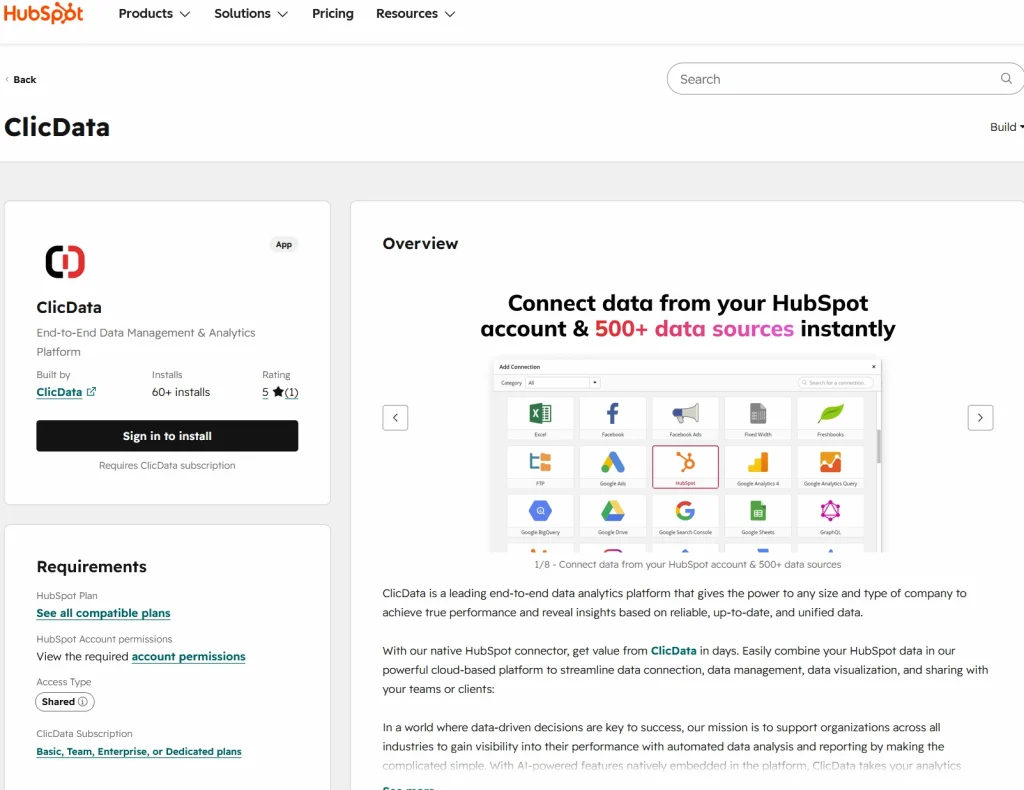This screenshot has width=1024, height=790.
Task: Click the Shared access type badge
Action: pyautogui.click(x=65, y=702)
